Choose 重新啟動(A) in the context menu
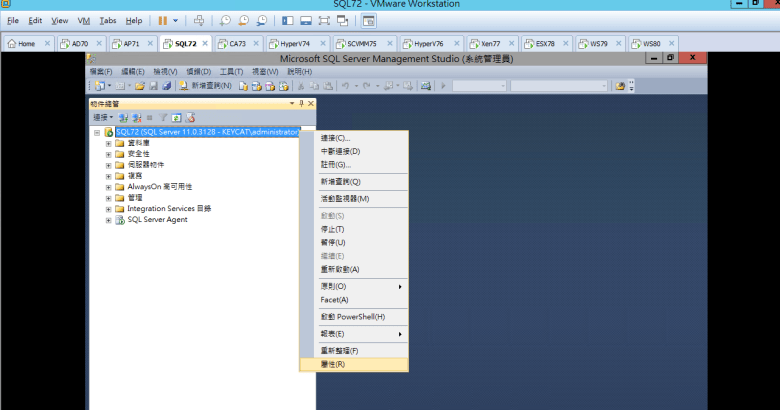This screenshot has height=410, width=780. coord(339,269)
